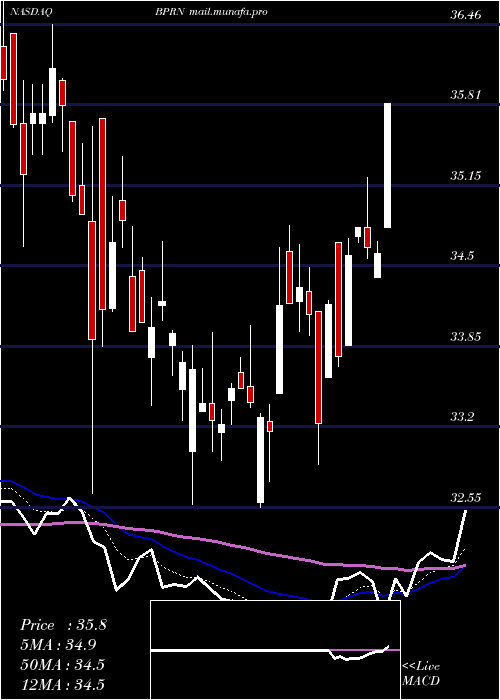The image size is (500, 700).
Task: Click the 5MA : 34.9 readout
Action: (58, 644)
